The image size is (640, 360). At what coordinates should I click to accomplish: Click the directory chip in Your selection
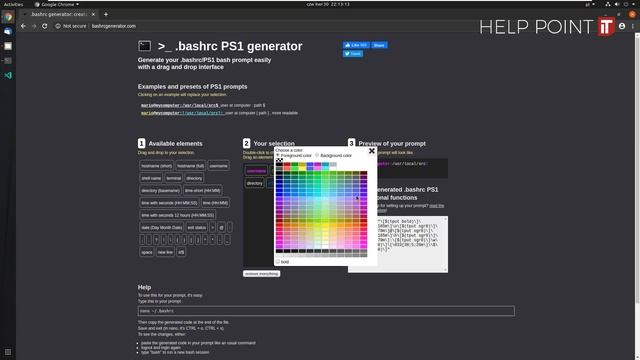click(255, 183)
